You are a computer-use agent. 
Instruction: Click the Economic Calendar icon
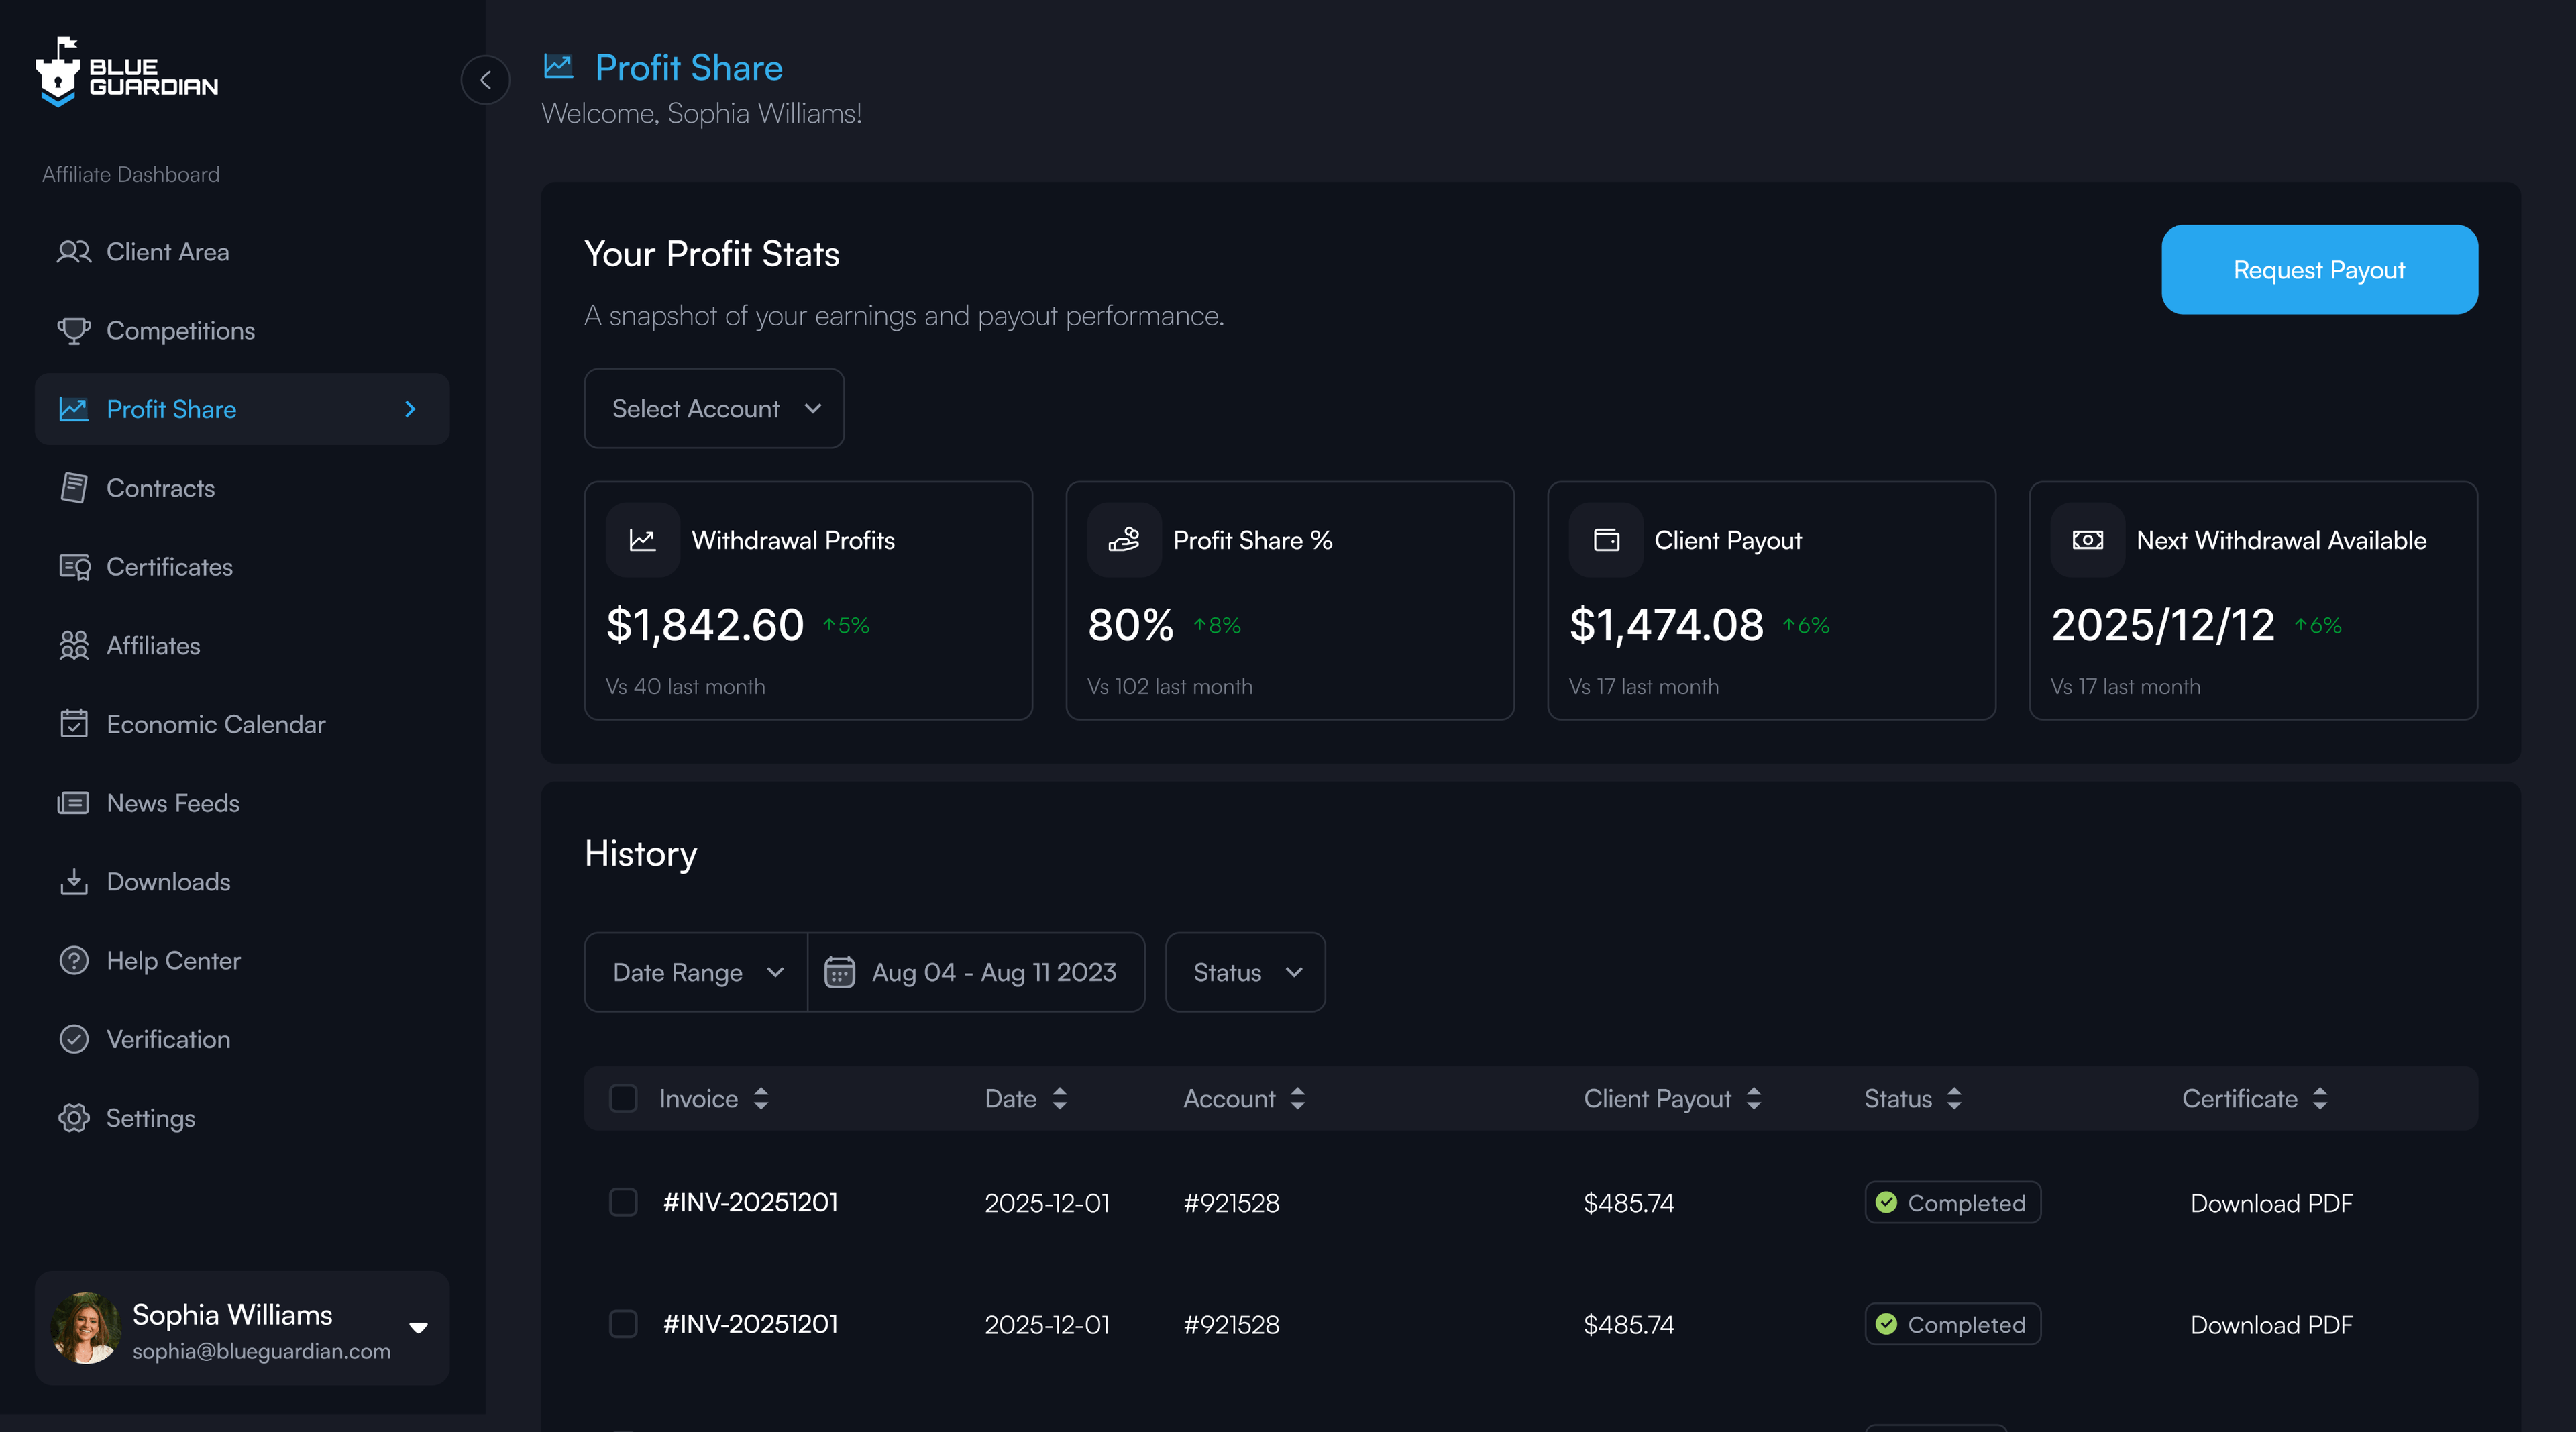tap(74, 724)
